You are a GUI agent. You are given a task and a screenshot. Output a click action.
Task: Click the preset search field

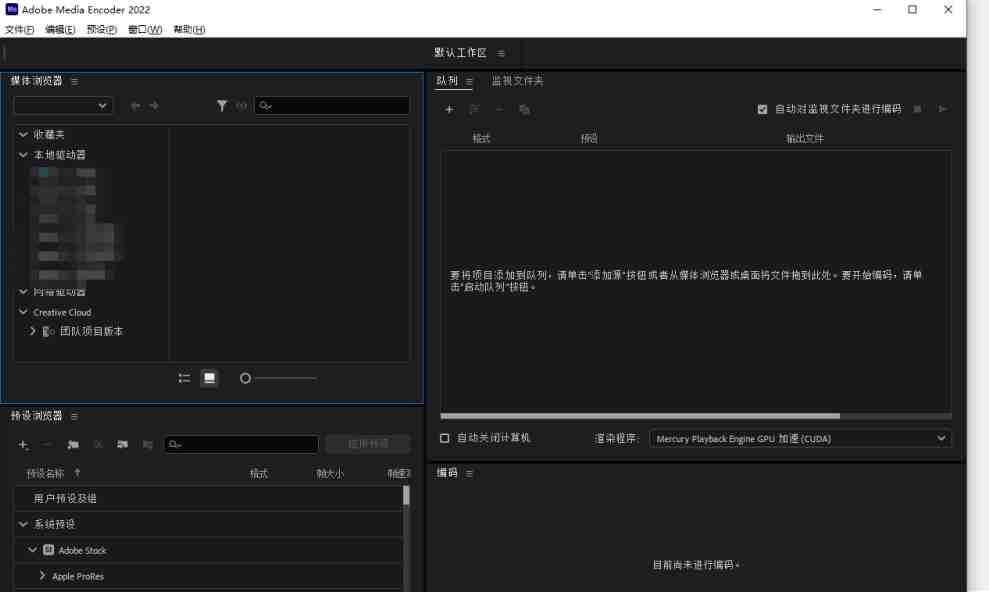pos(240,444)
